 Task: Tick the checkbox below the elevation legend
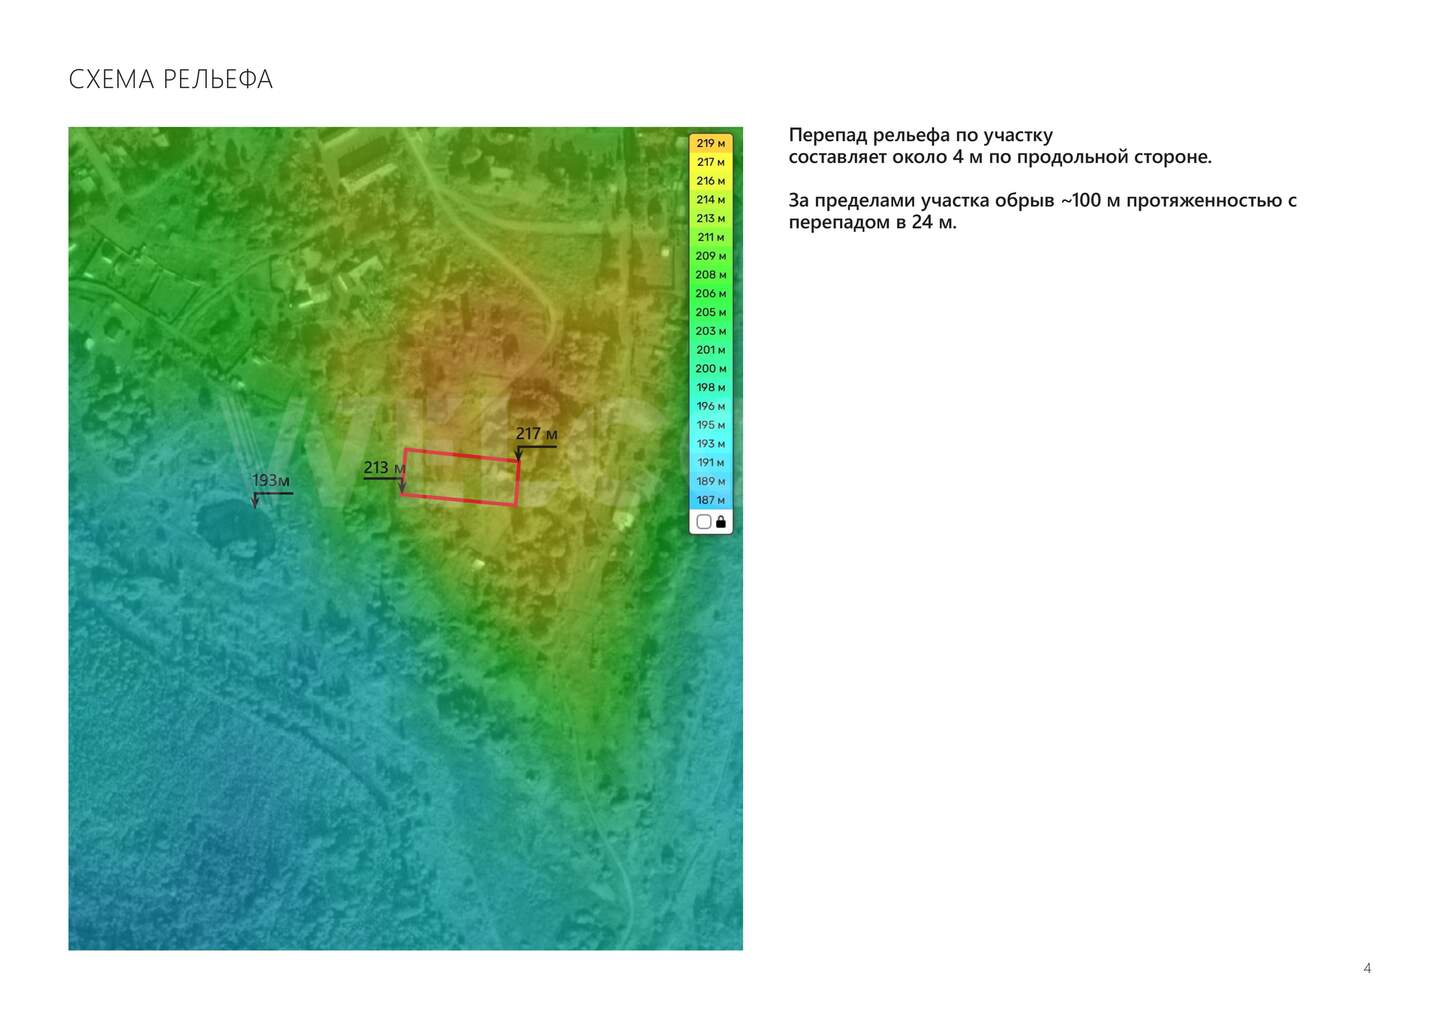tap(704, 522)
